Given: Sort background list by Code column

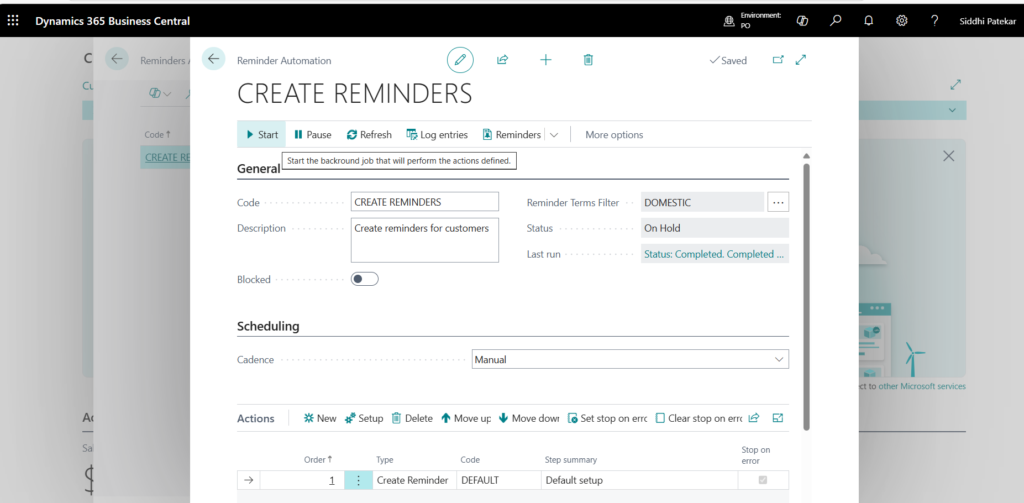Looking at the screenshot, I should 157,134.
